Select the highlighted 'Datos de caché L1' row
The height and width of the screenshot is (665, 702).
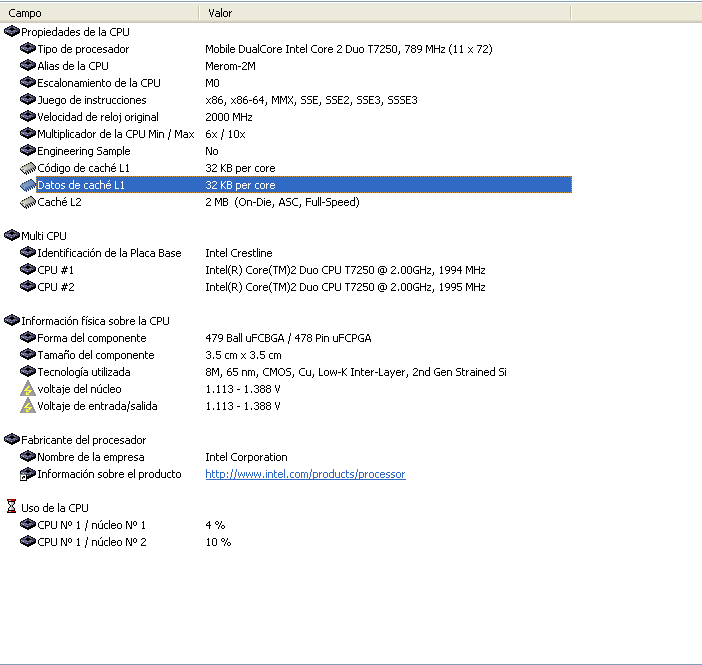[304, 185]
